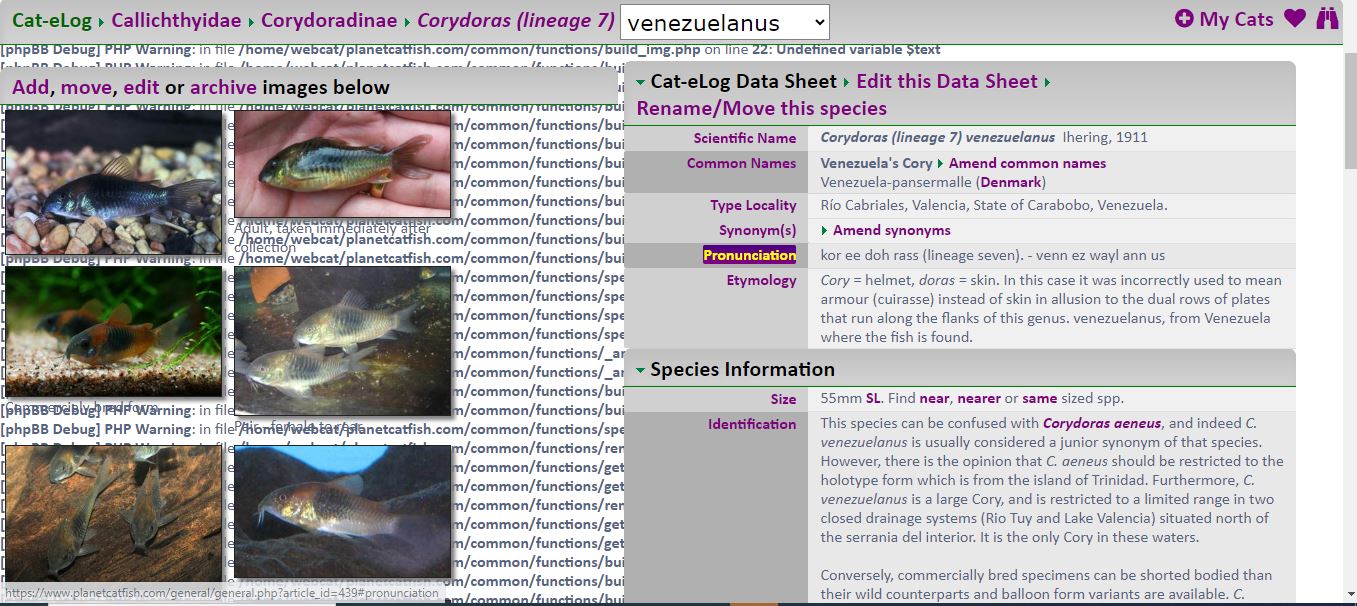Click the 'Venezuela-pansermalle' common name text
Screen dimensions: 1357x606
pyautogui.click(x=896, y=183)
